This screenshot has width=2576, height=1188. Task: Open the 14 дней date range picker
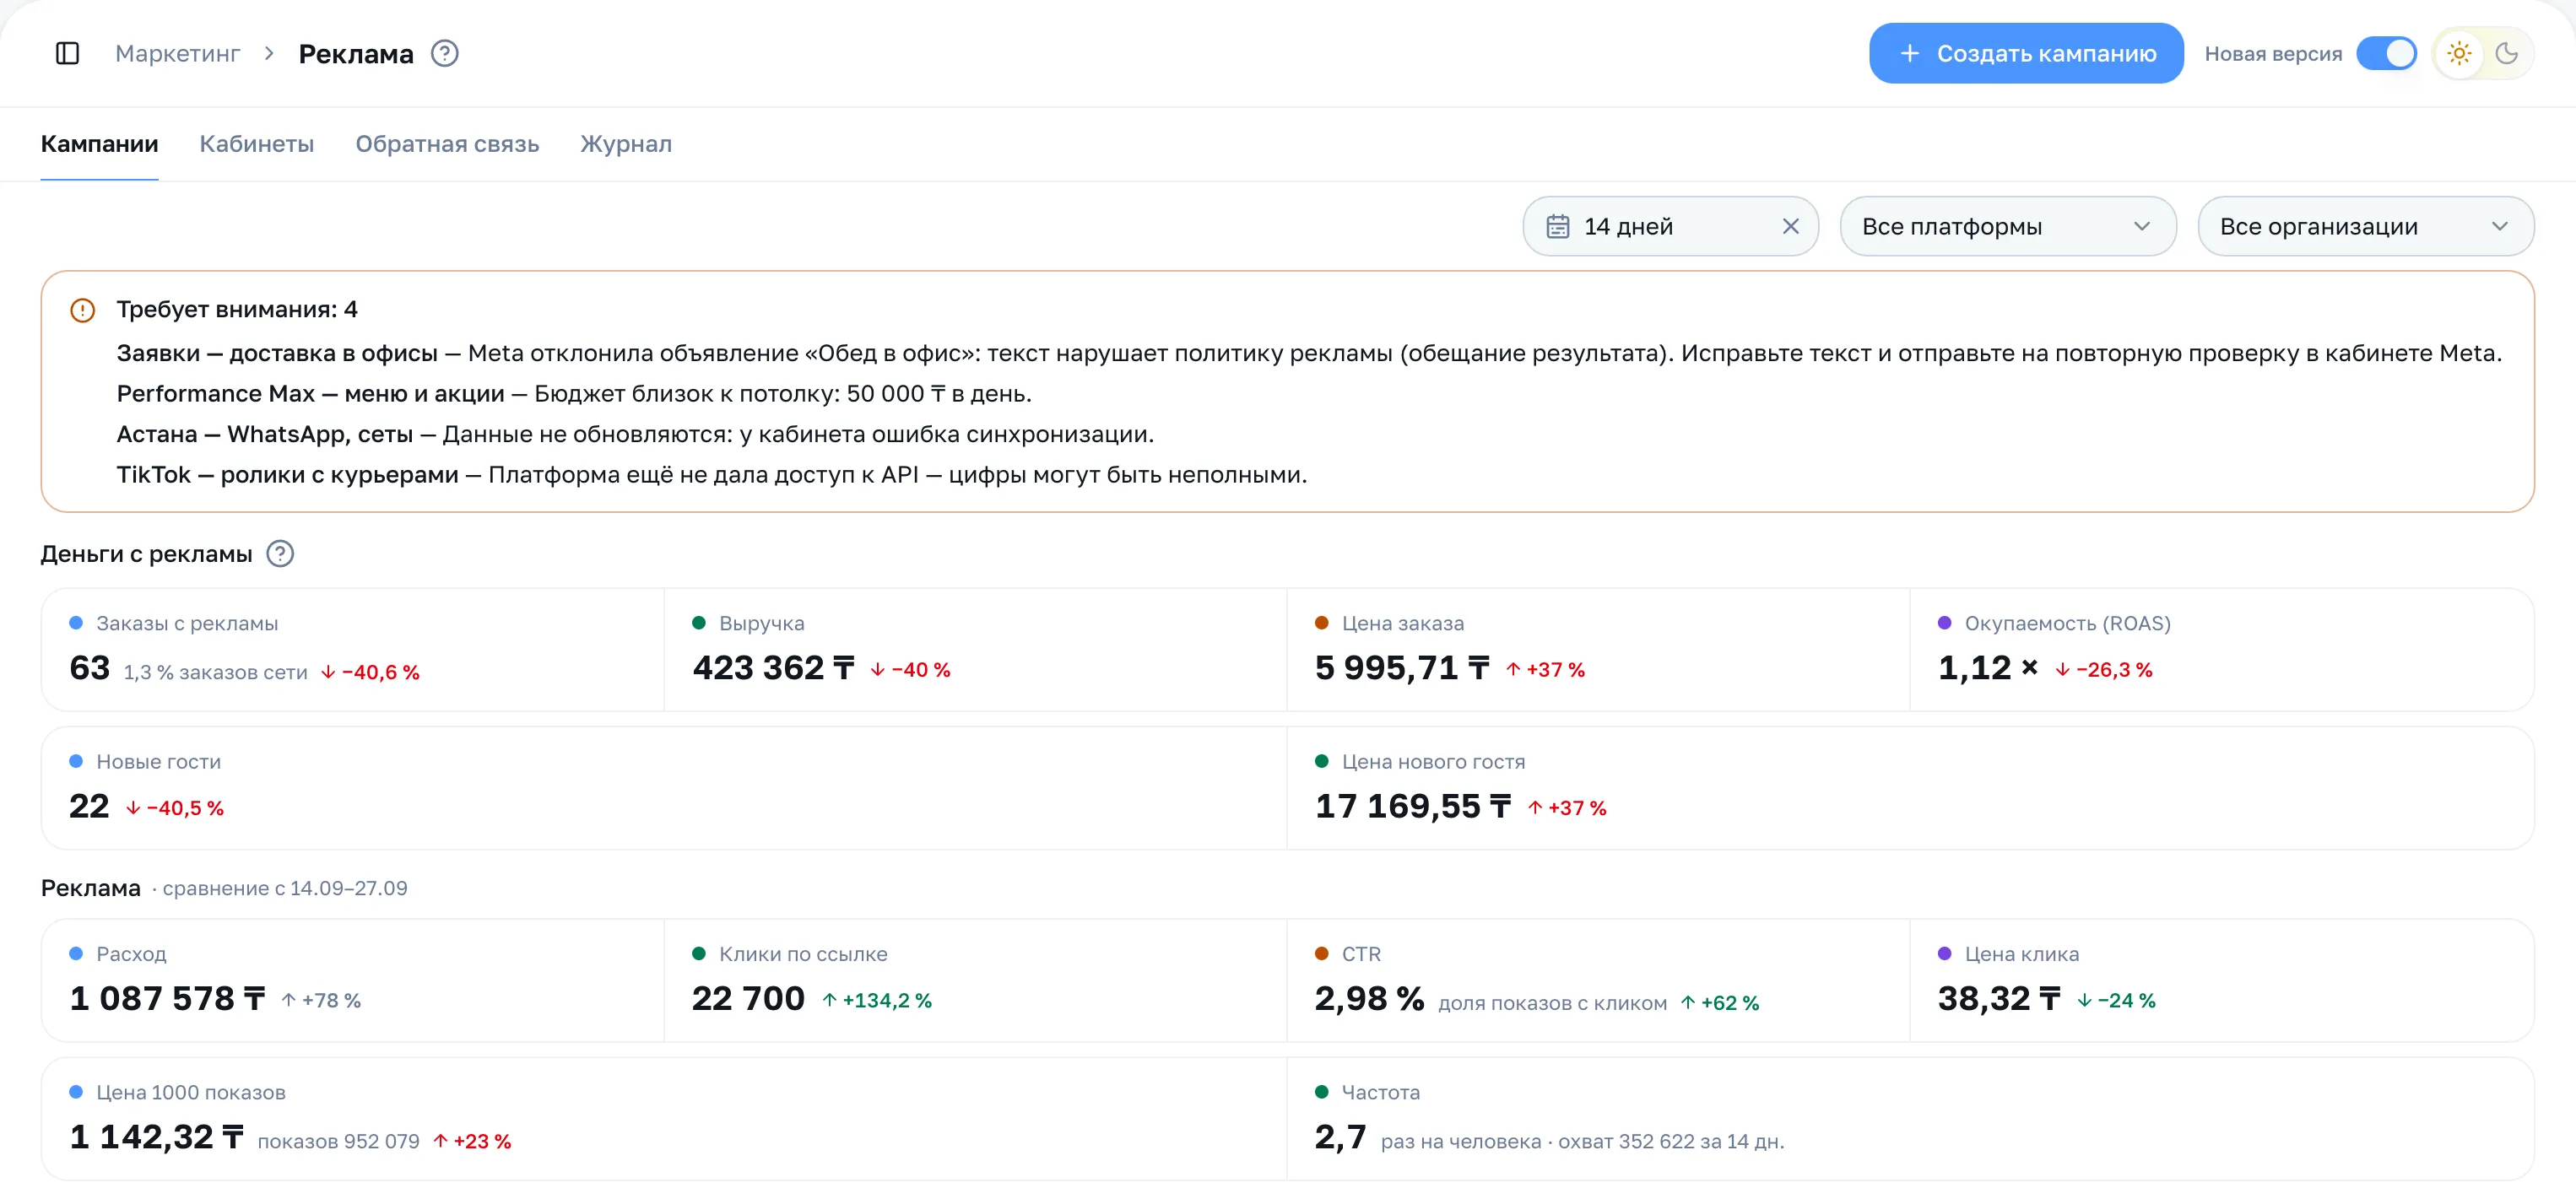pyautogui.click(x=1670, y=226)
